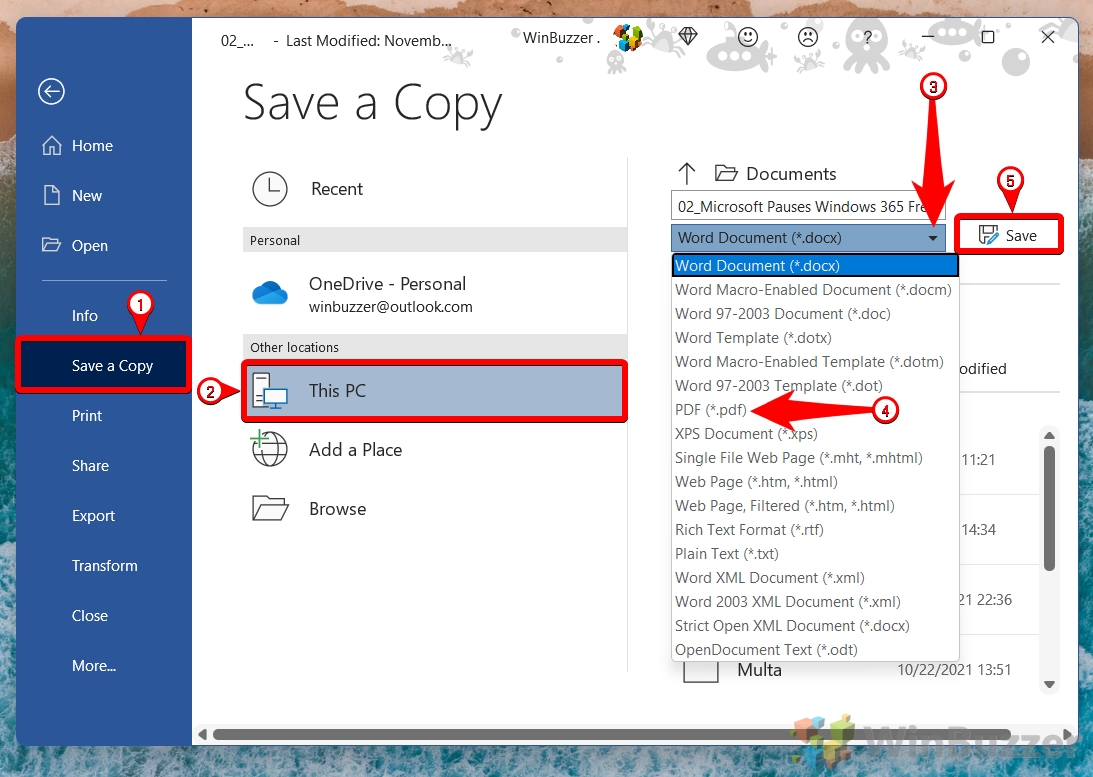This screenshot has height=777, width=1093.
Task: Select the Recent files clock icon
Action: pos(270,188)
